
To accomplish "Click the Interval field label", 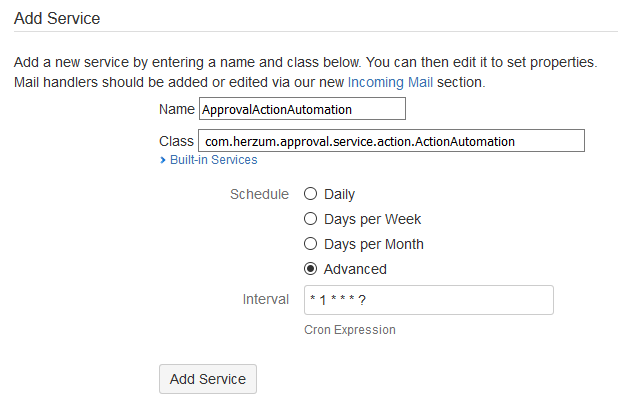I will tap(265, 299).
